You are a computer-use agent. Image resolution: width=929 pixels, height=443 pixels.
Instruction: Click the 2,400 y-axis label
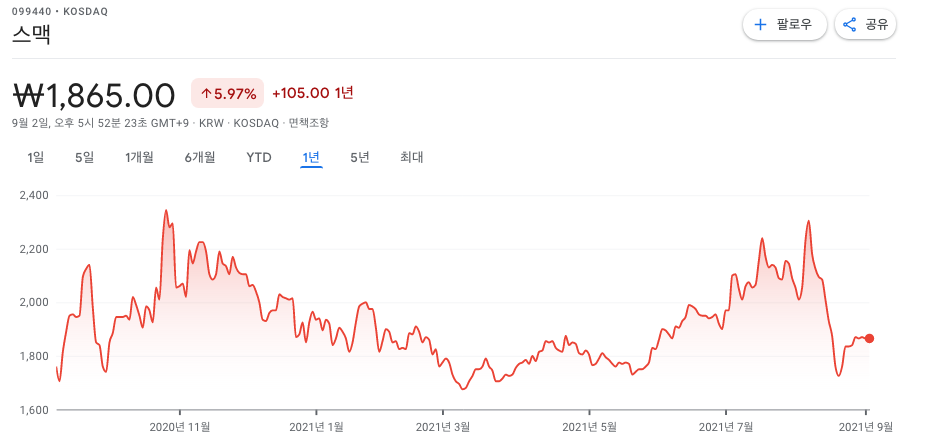coord(36,195)
